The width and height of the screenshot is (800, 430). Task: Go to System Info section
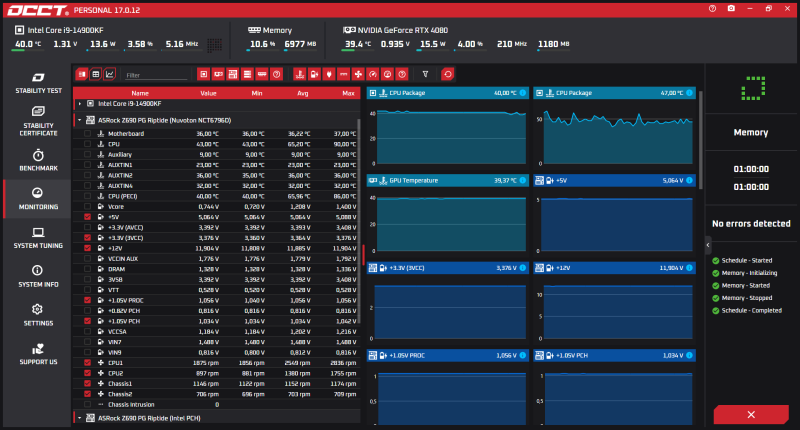tap(38, 276)
